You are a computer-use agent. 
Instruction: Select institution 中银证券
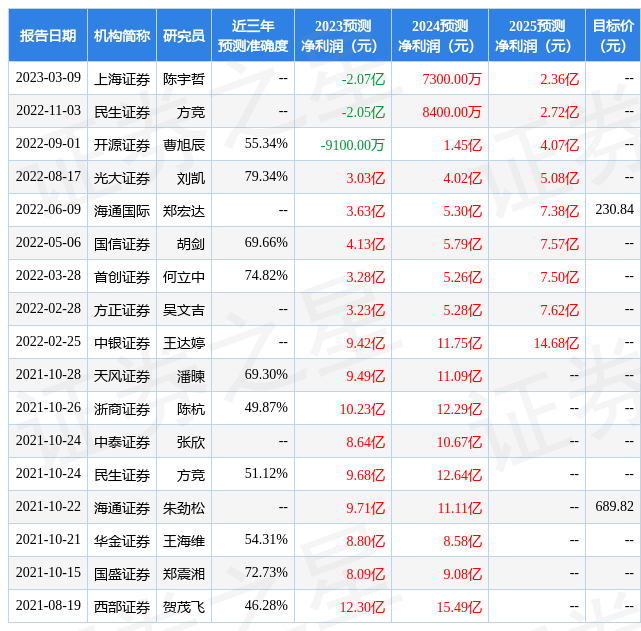point(122,343)
